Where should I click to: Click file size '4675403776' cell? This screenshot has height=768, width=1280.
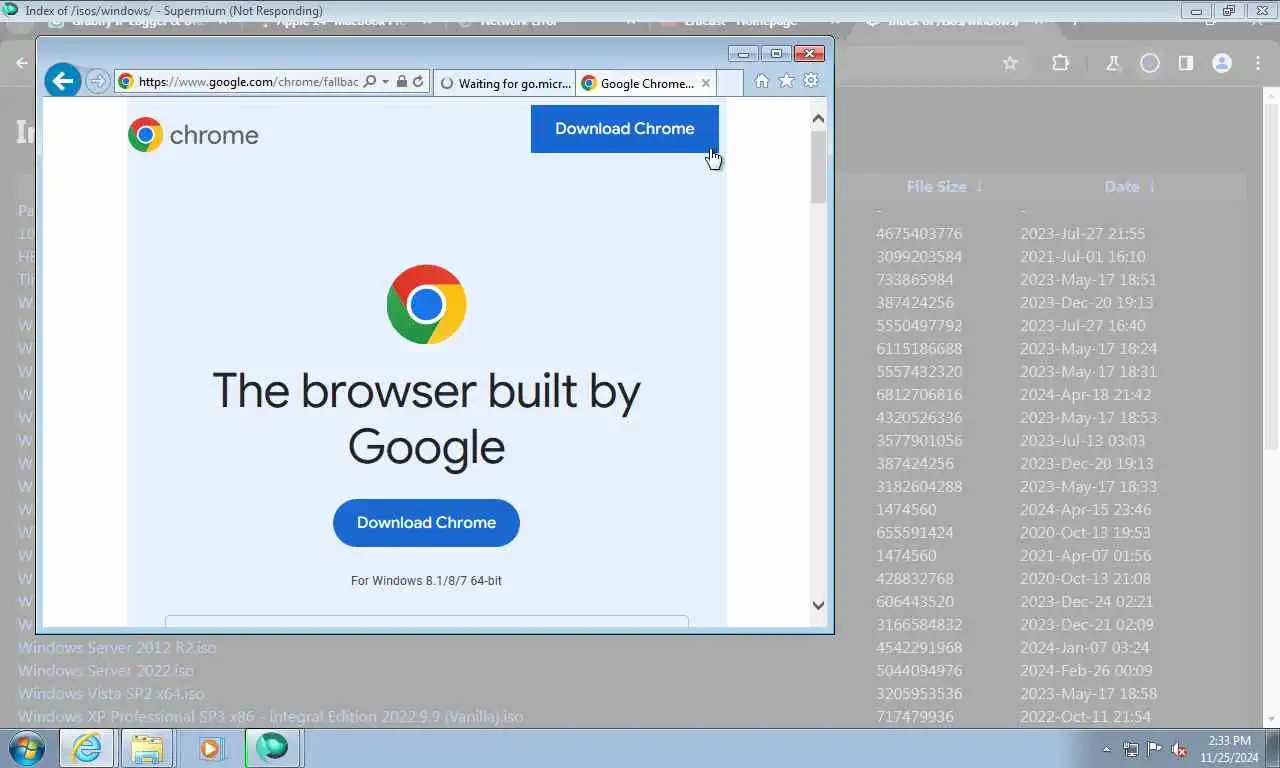919,234
